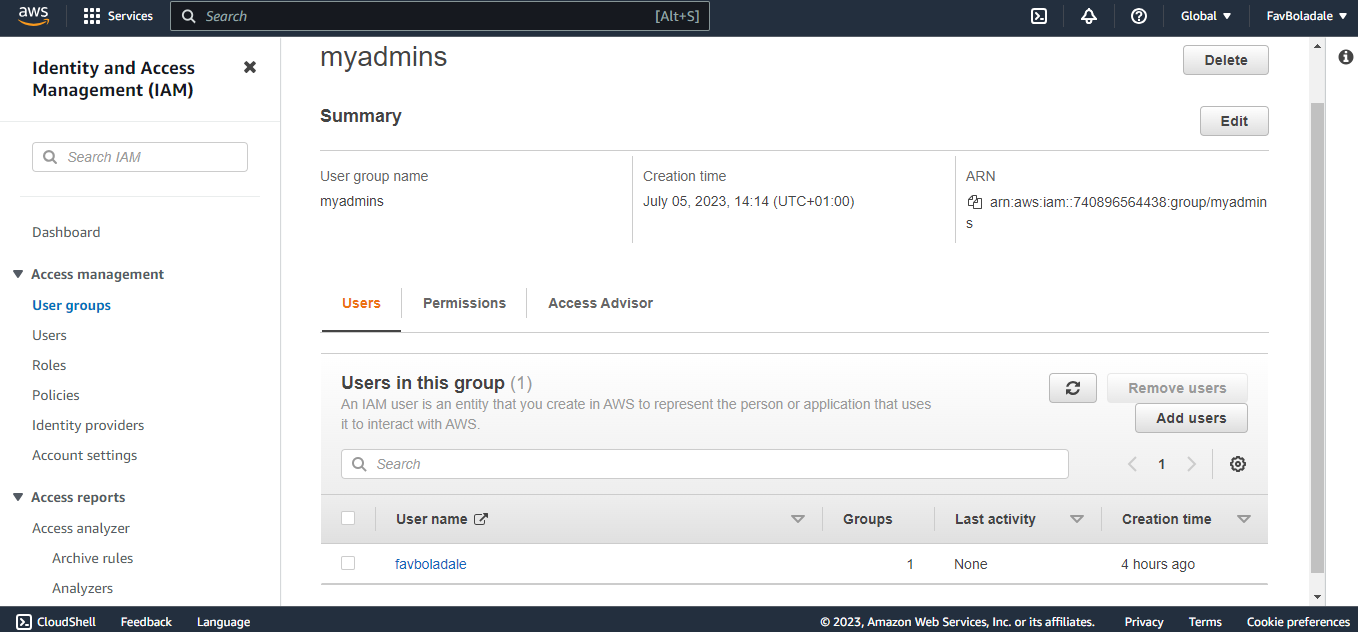This screenshot has width=1358, height=632.
Task: Refresh the users in this group list
Action: 1073,388
